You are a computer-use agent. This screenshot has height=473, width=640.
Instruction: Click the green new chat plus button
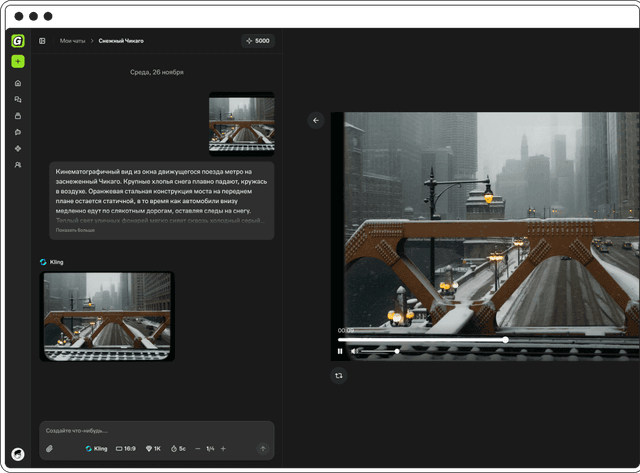[18, 61]
